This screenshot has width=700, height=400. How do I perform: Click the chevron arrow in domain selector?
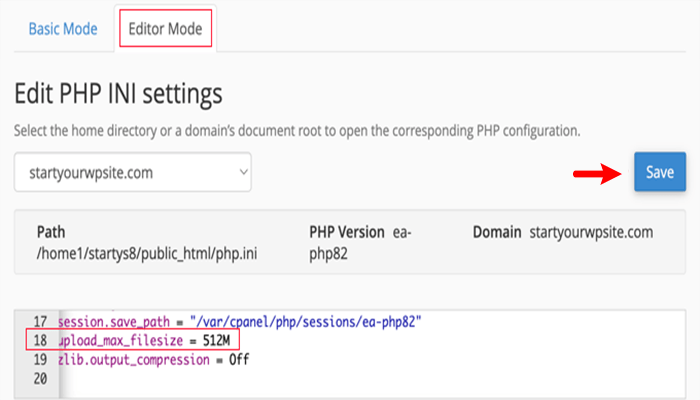241,172
